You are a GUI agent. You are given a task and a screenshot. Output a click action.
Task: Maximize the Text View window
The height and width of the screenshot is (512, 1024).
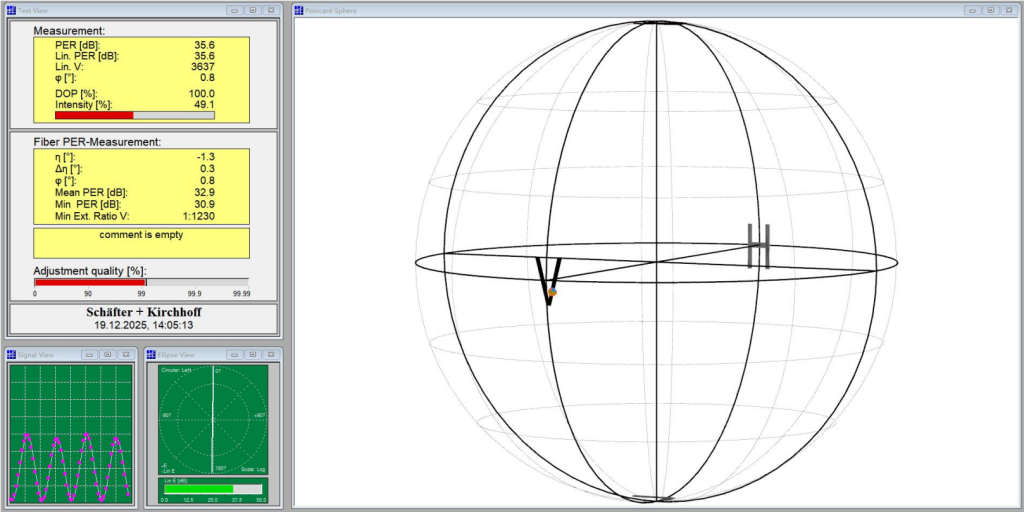[253, 10]
